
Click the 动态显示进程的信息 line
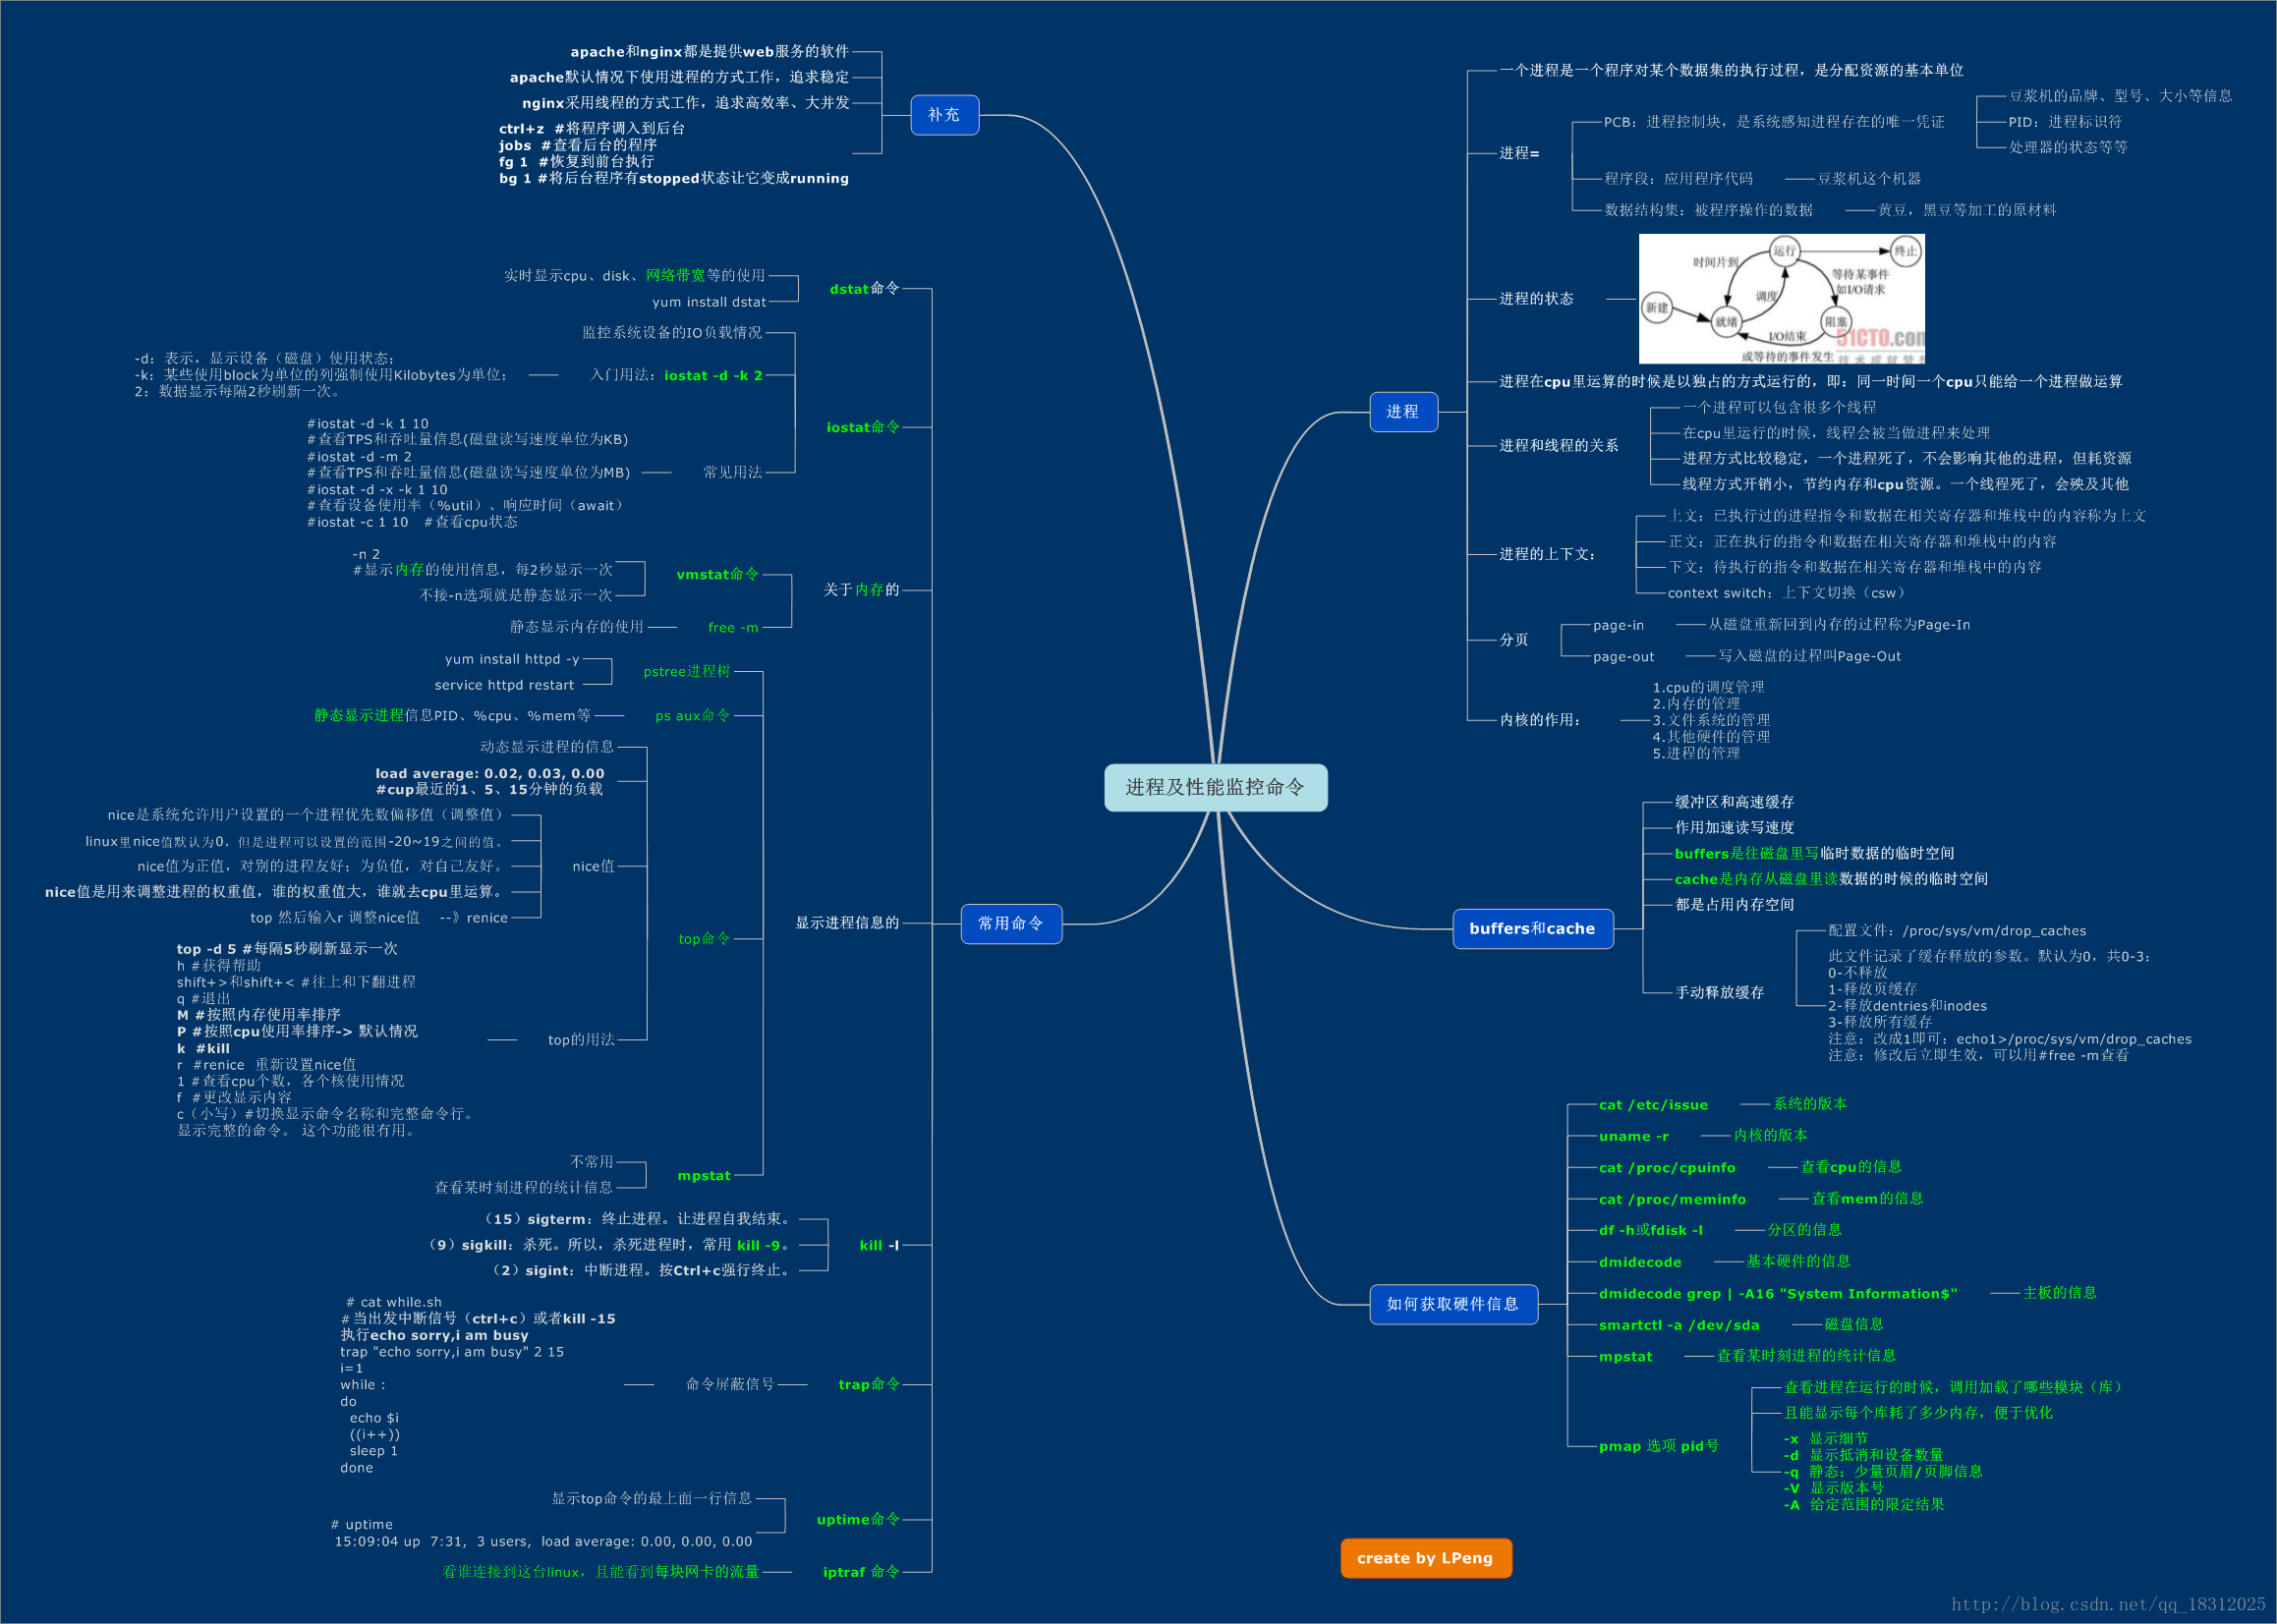pyautogui.click(x=547, y=747)
